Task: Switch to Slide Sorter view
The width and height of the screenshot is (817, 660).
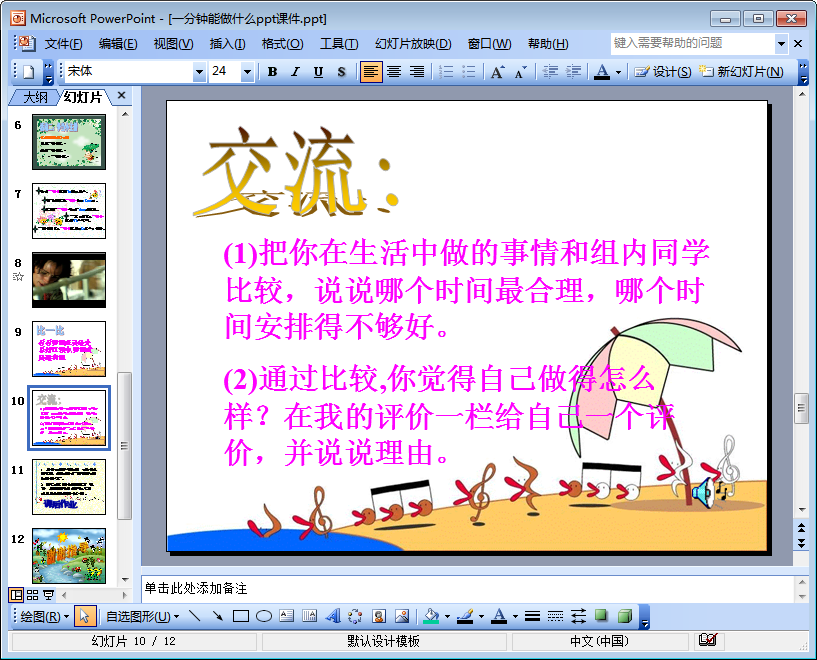Action: 32,594
